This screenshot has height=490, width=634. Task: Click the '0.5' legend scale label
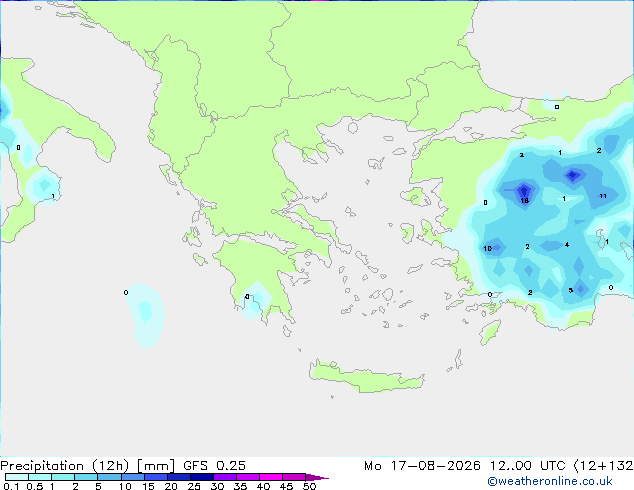[34, 486]
